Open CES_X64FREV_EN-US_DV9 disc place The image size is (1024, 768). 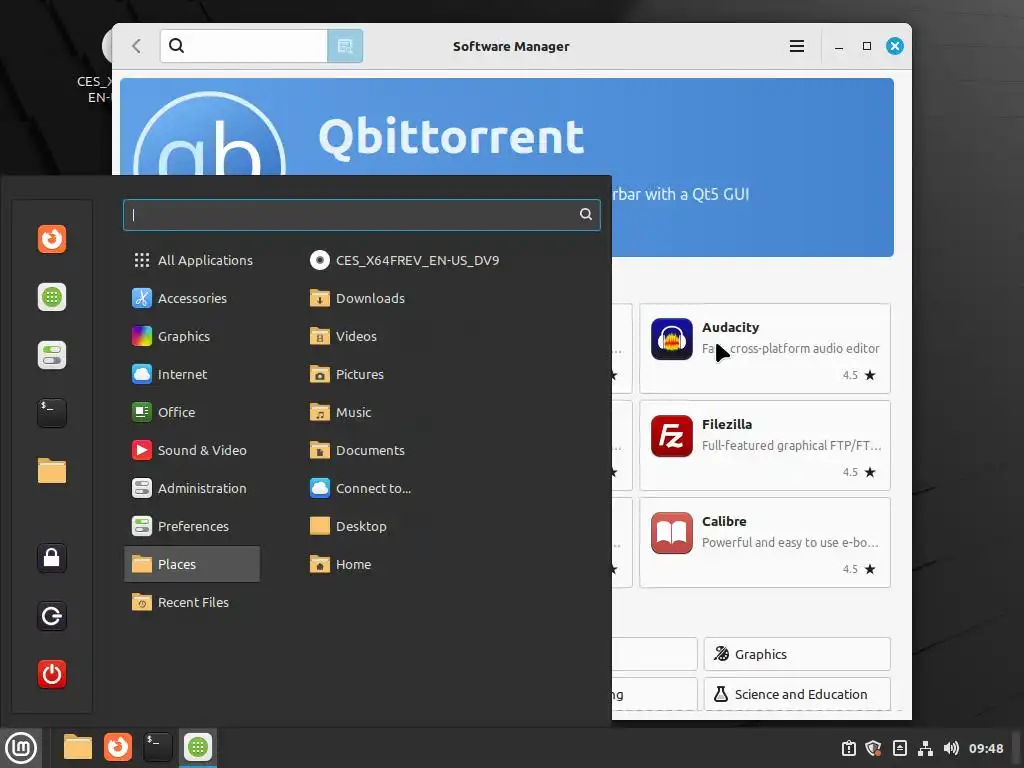[x=405, y=260]
